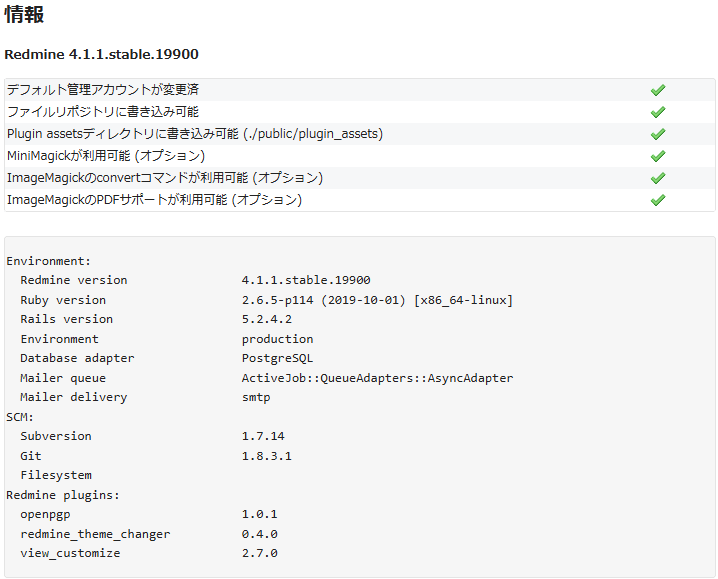Click the production value

point(277,339)
